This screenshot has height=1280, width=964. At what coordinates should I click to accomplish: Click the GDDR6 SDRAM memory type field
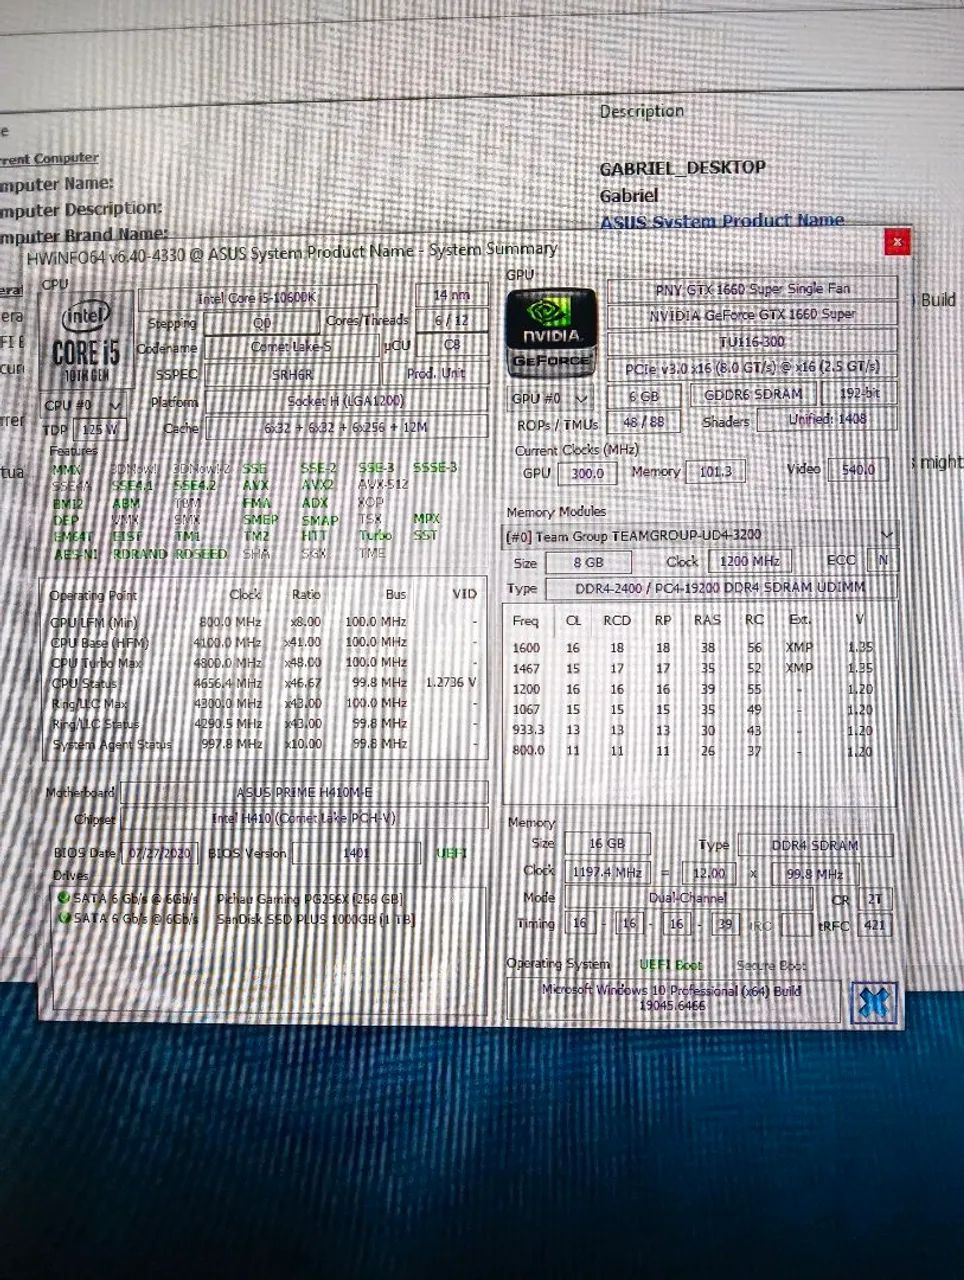tap(753, 394)
